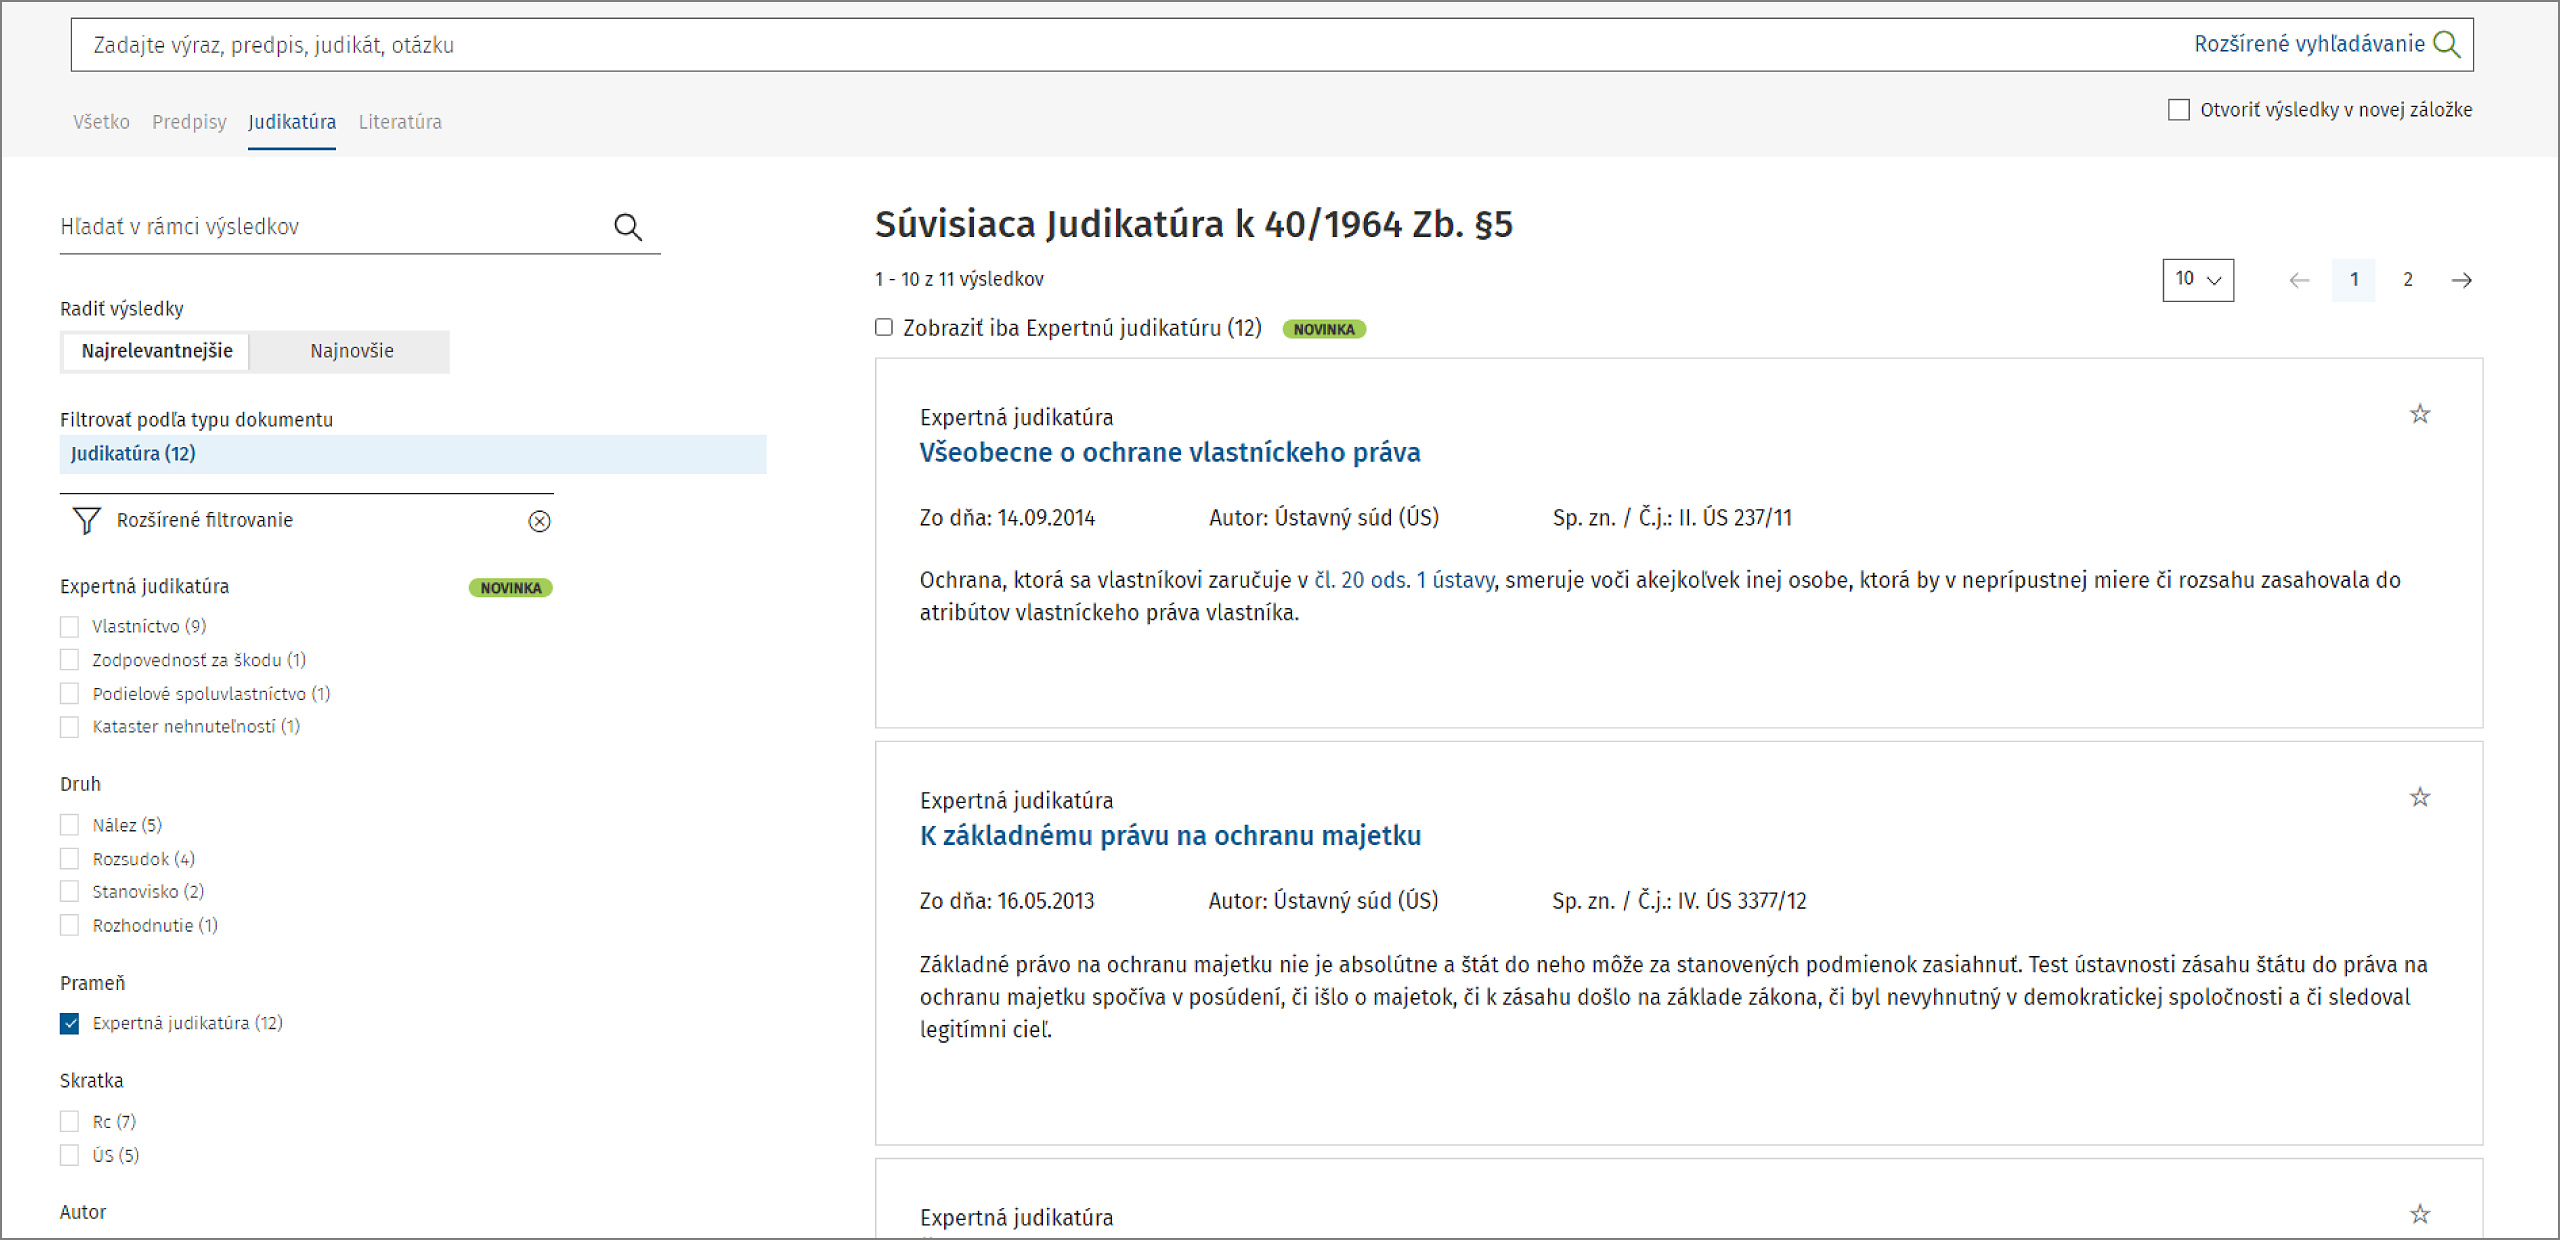Sort results by Najnovšie
The width and height of the screenshot is (2560, 1240).
coord(351,351)
